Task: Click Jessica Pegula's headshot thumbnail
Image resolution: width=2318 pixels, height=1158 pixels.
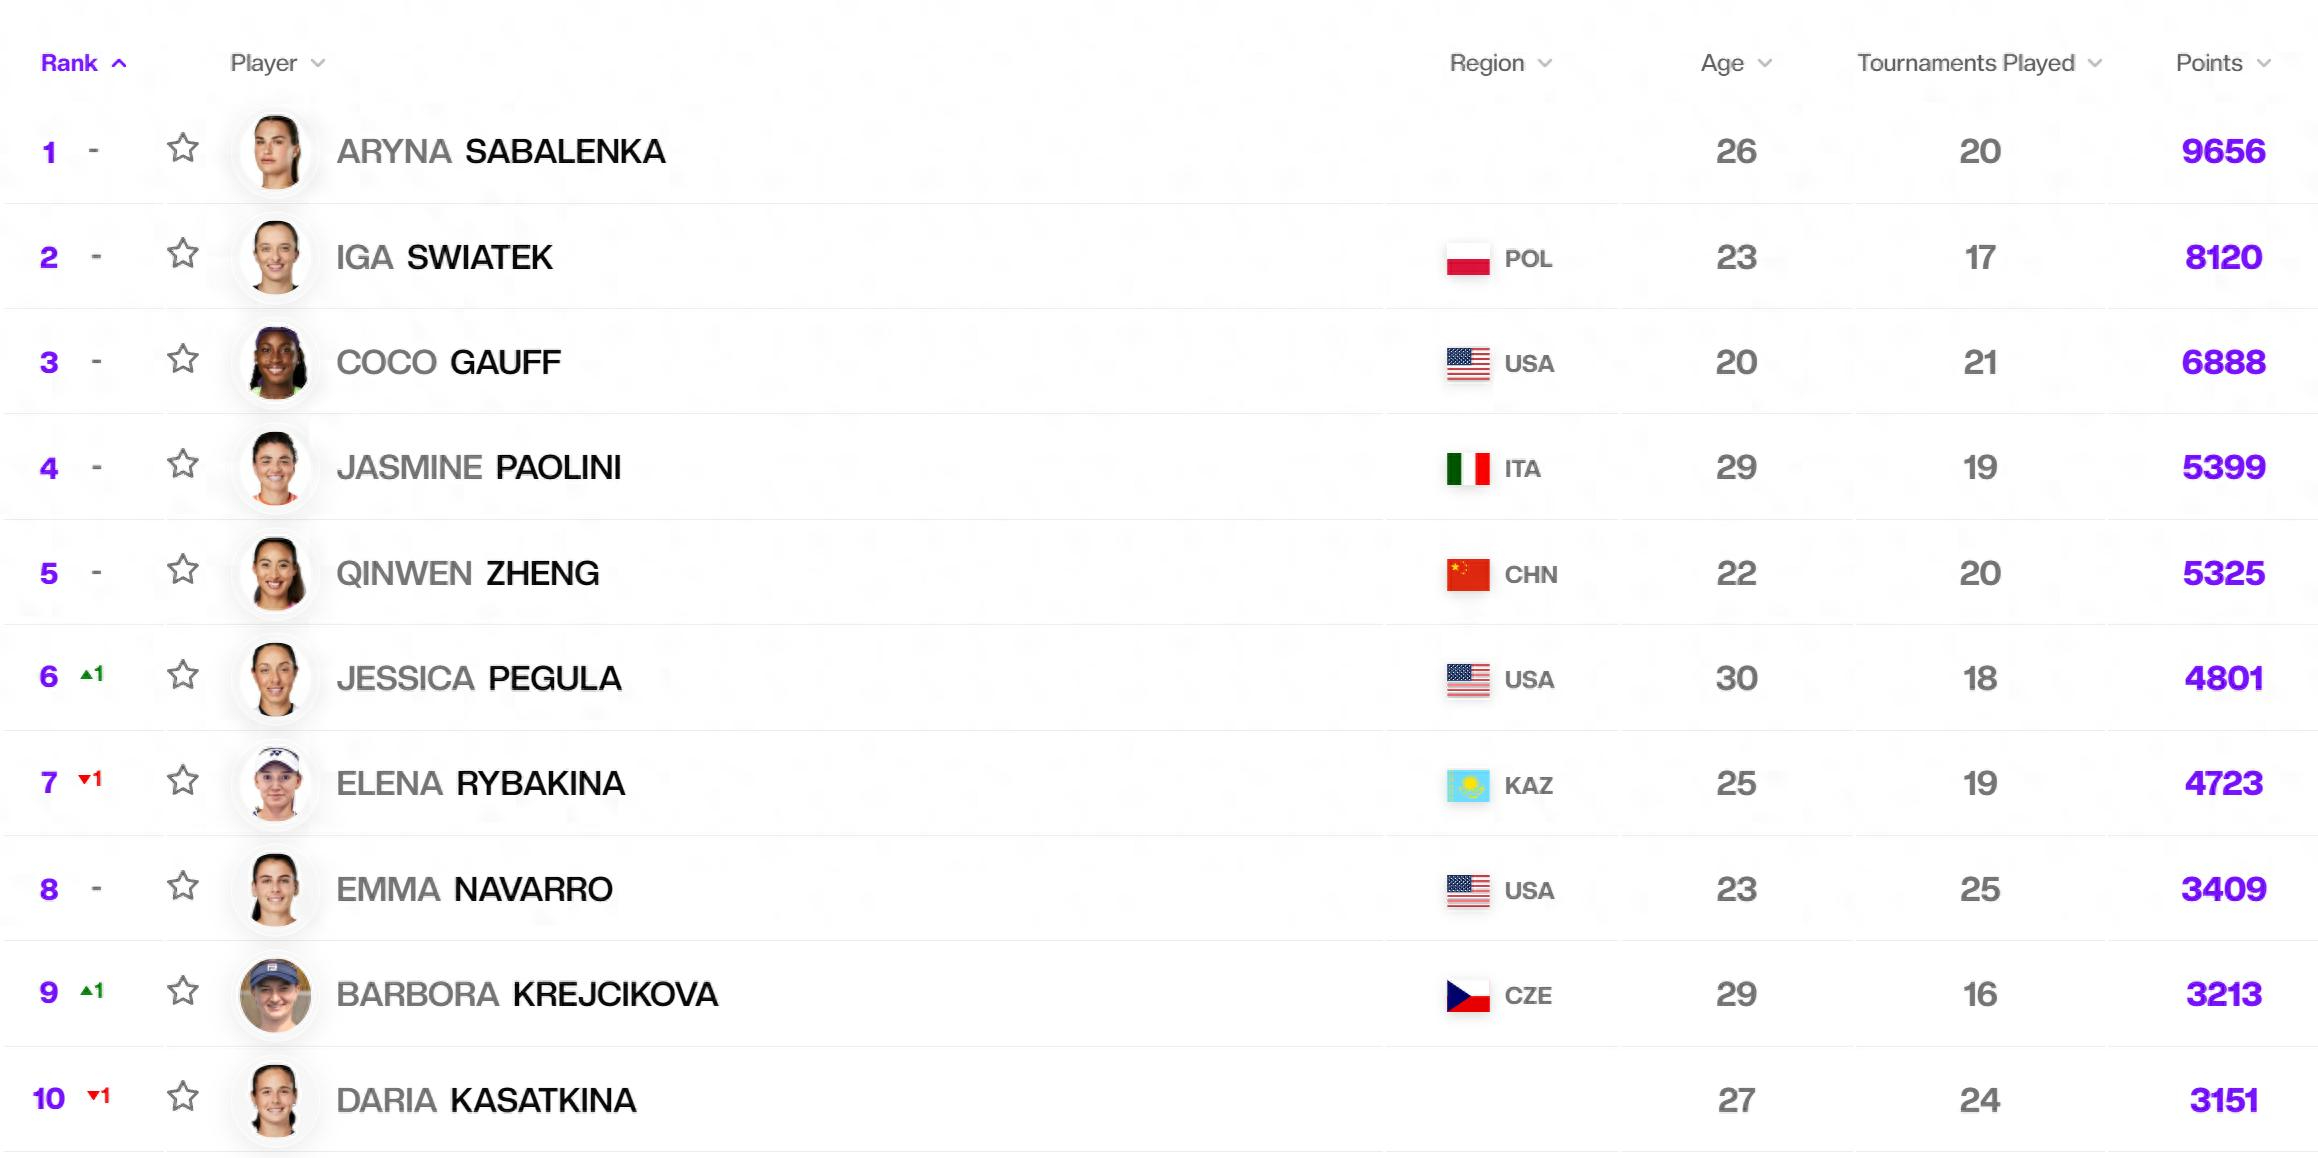Action: coord(275,678)
